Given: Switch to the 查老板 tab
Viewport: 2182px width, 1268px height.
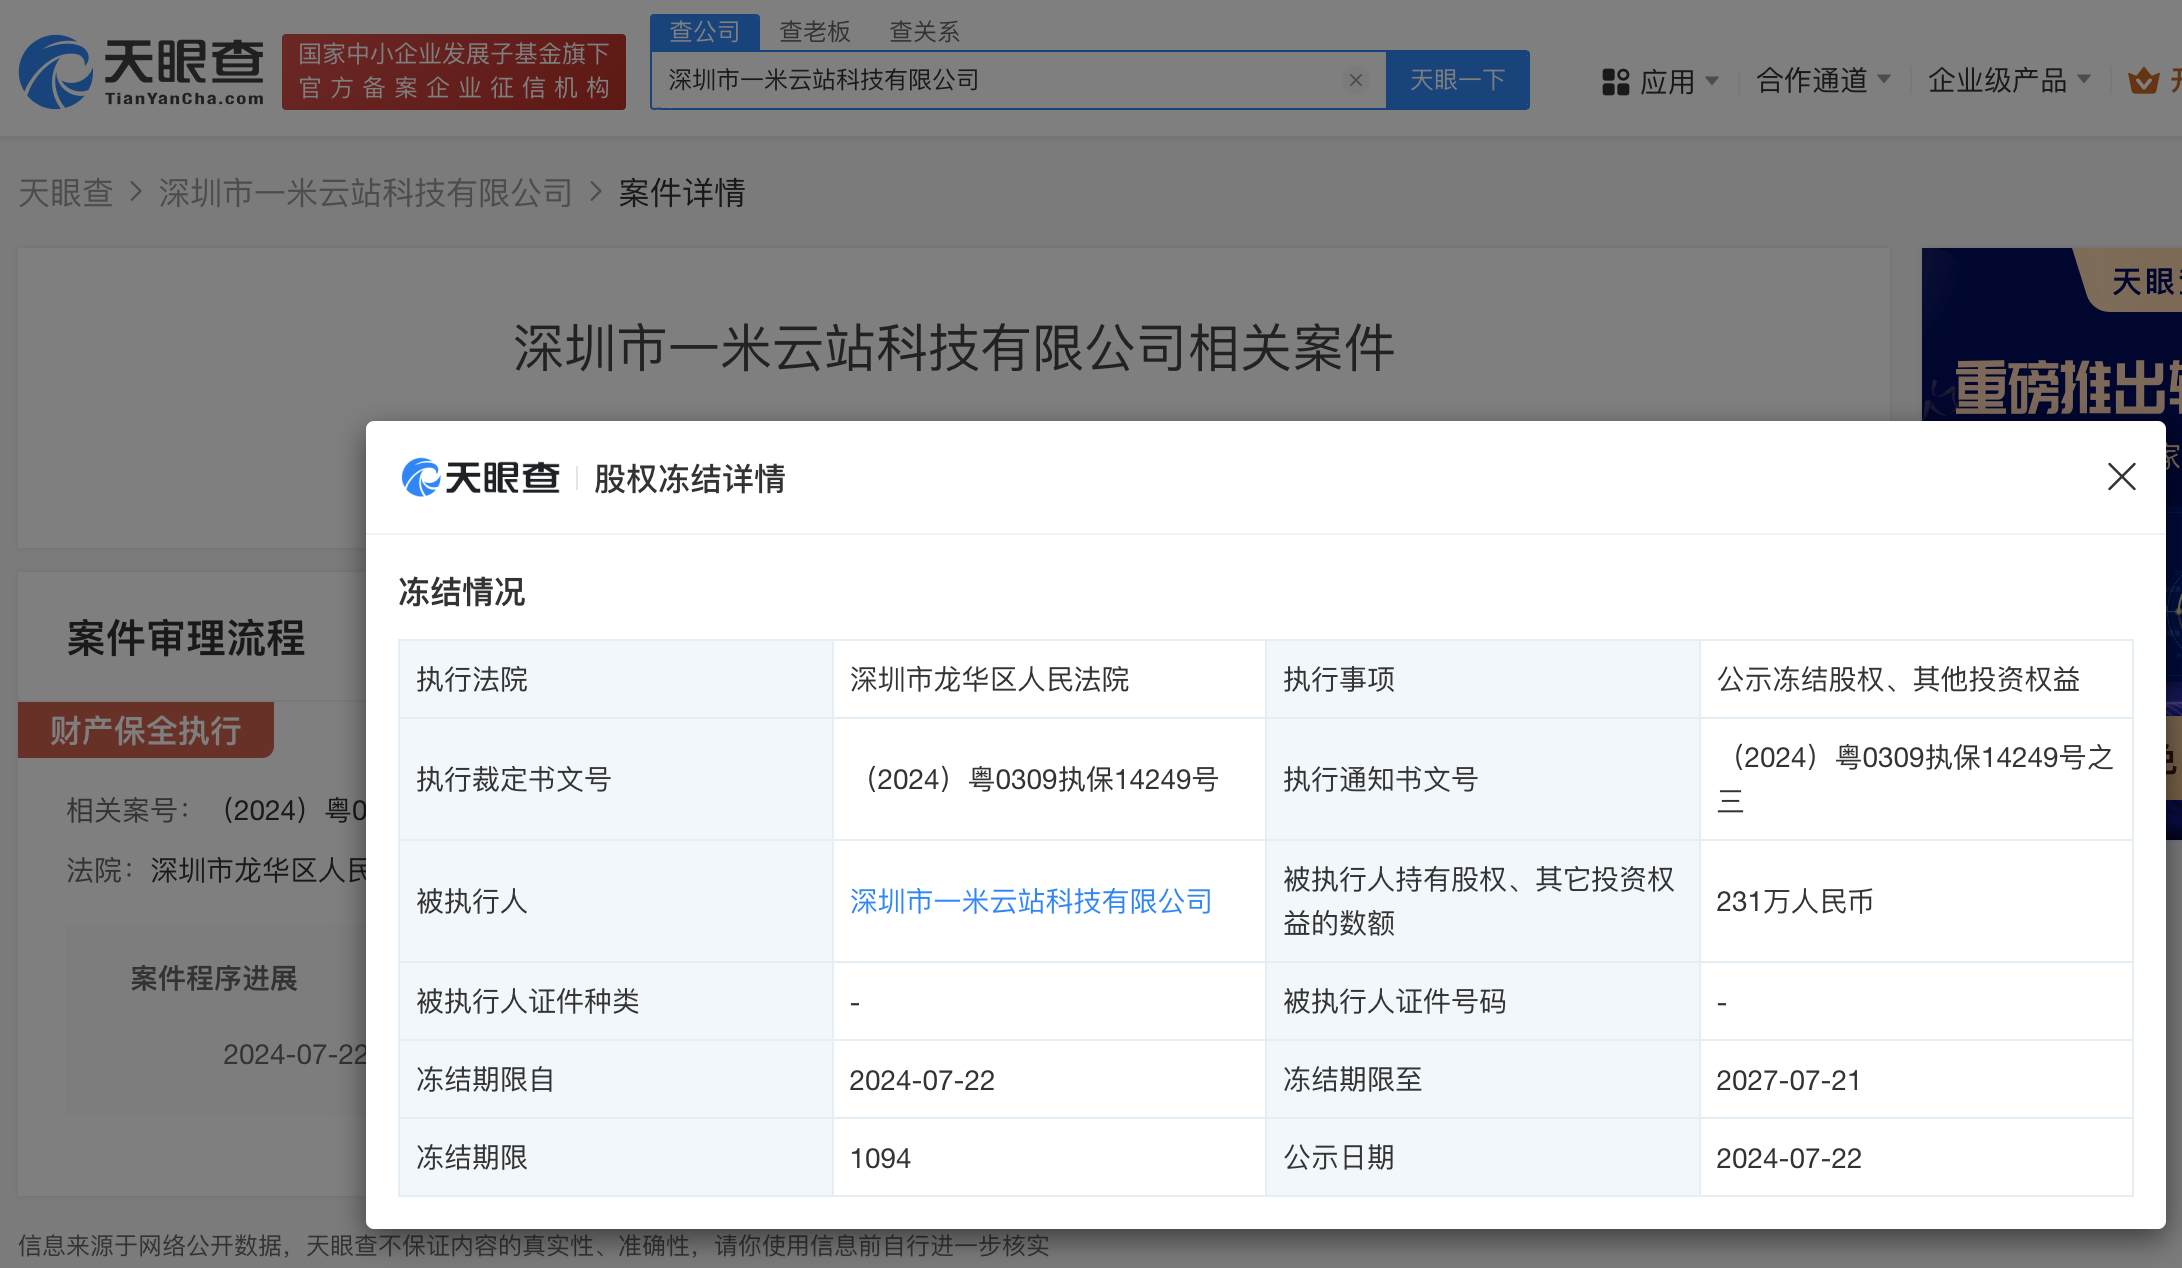Looking at the screenshot, I should coord(814,32).
